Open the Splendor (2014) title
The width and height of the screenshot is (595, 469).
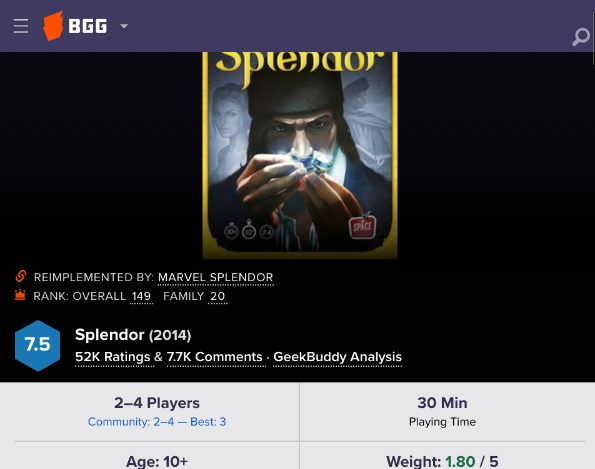(133, 335)
